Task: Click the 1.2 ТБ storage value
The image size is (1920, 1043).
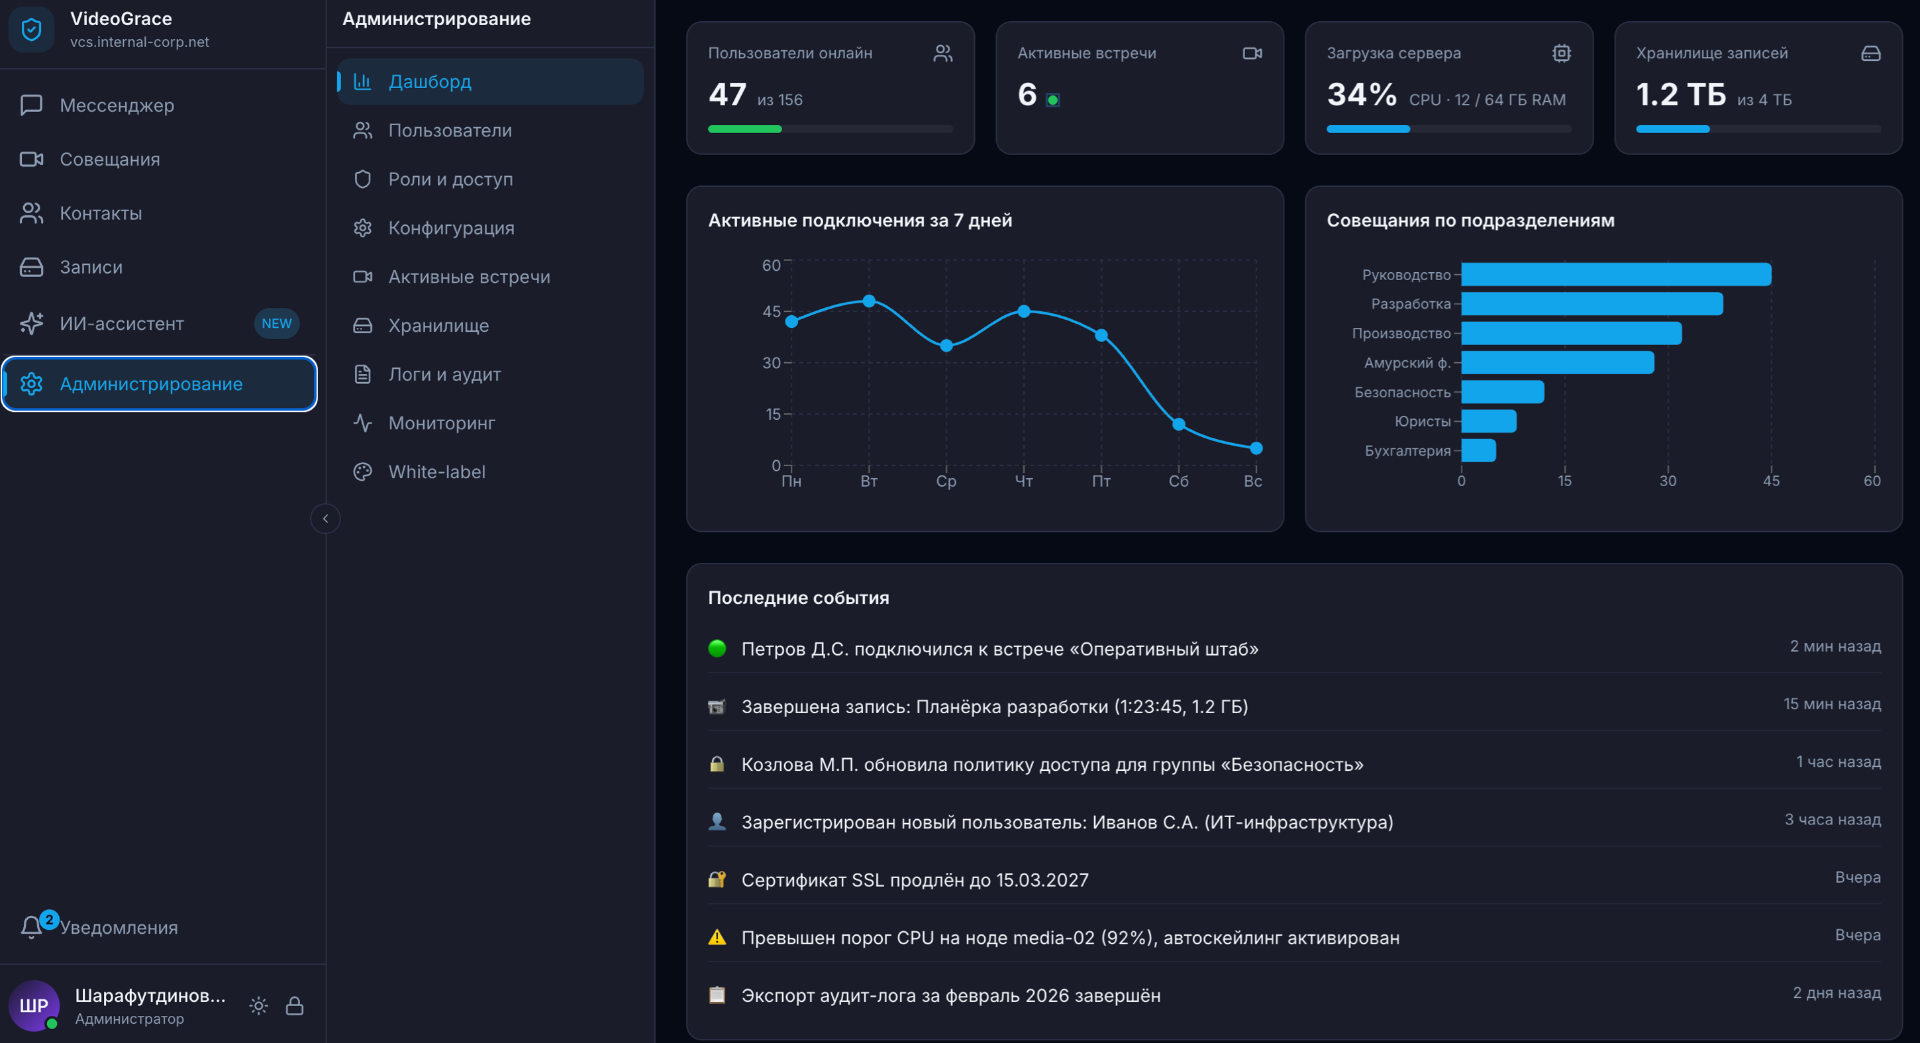Action: pyautogui.click(x=1681, y=95)
